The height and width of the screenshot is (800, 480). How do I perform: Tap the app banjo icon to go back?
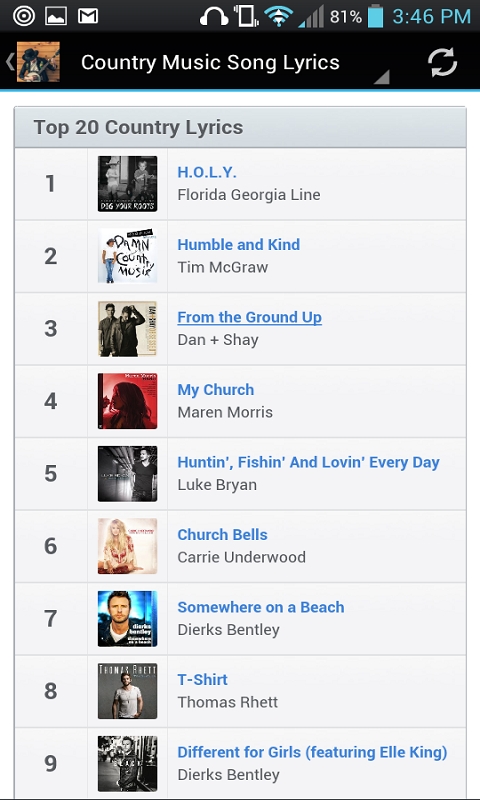click(38, 62)
